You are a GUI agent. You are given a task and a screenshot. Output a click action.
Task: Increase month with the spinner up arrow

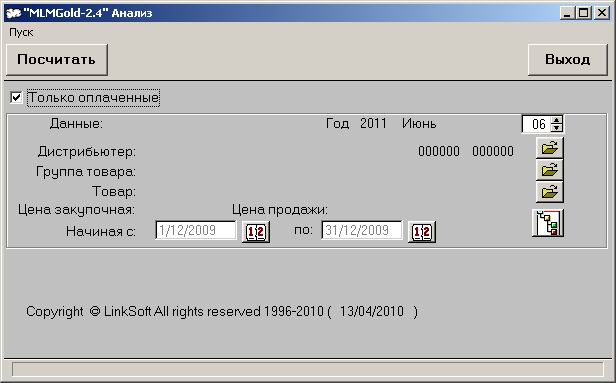pos(556,120)
